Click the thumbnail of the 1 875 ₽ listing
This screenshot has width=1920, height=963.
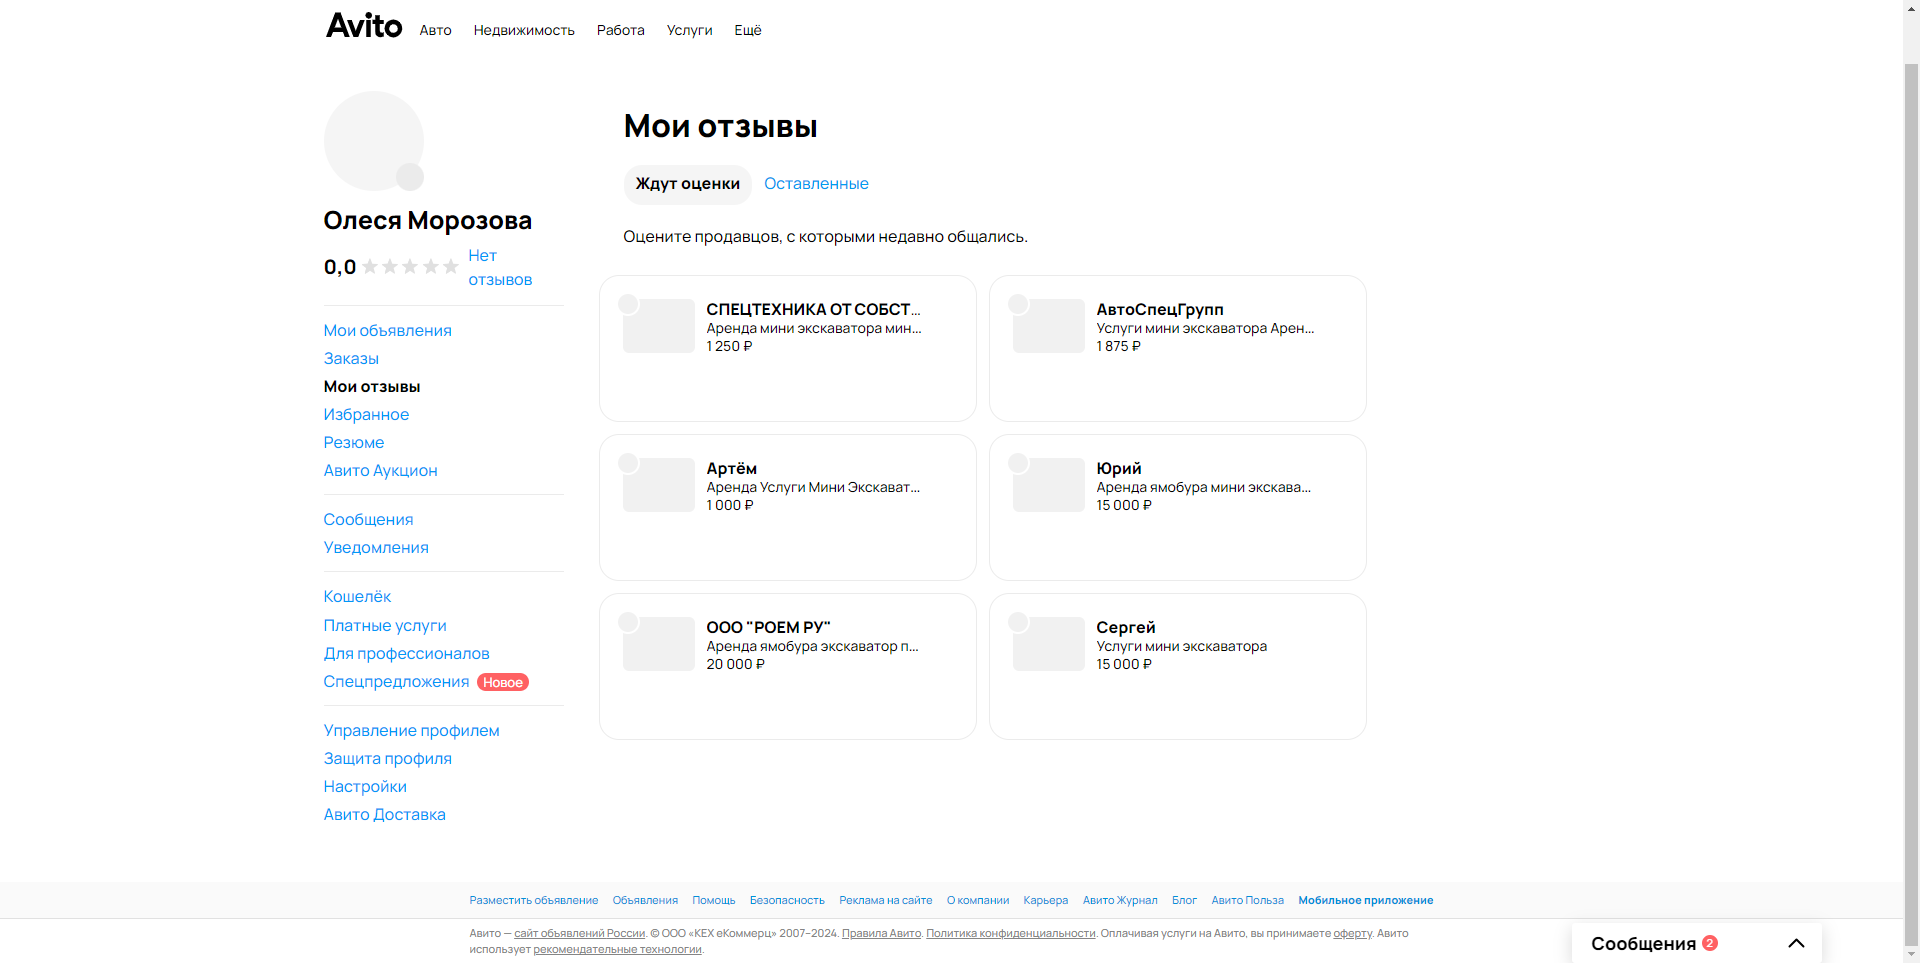click(x=1048, y=326)
